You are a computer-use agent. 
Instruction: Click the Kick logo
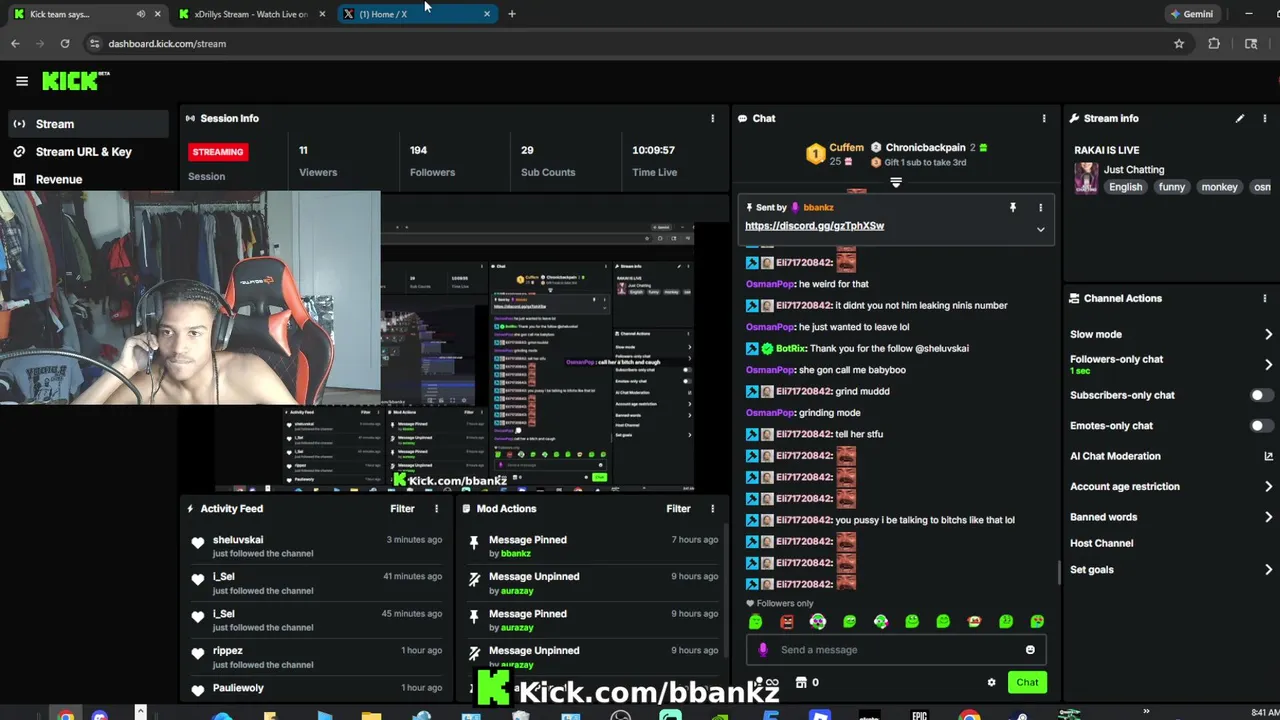tap(75, 81)
